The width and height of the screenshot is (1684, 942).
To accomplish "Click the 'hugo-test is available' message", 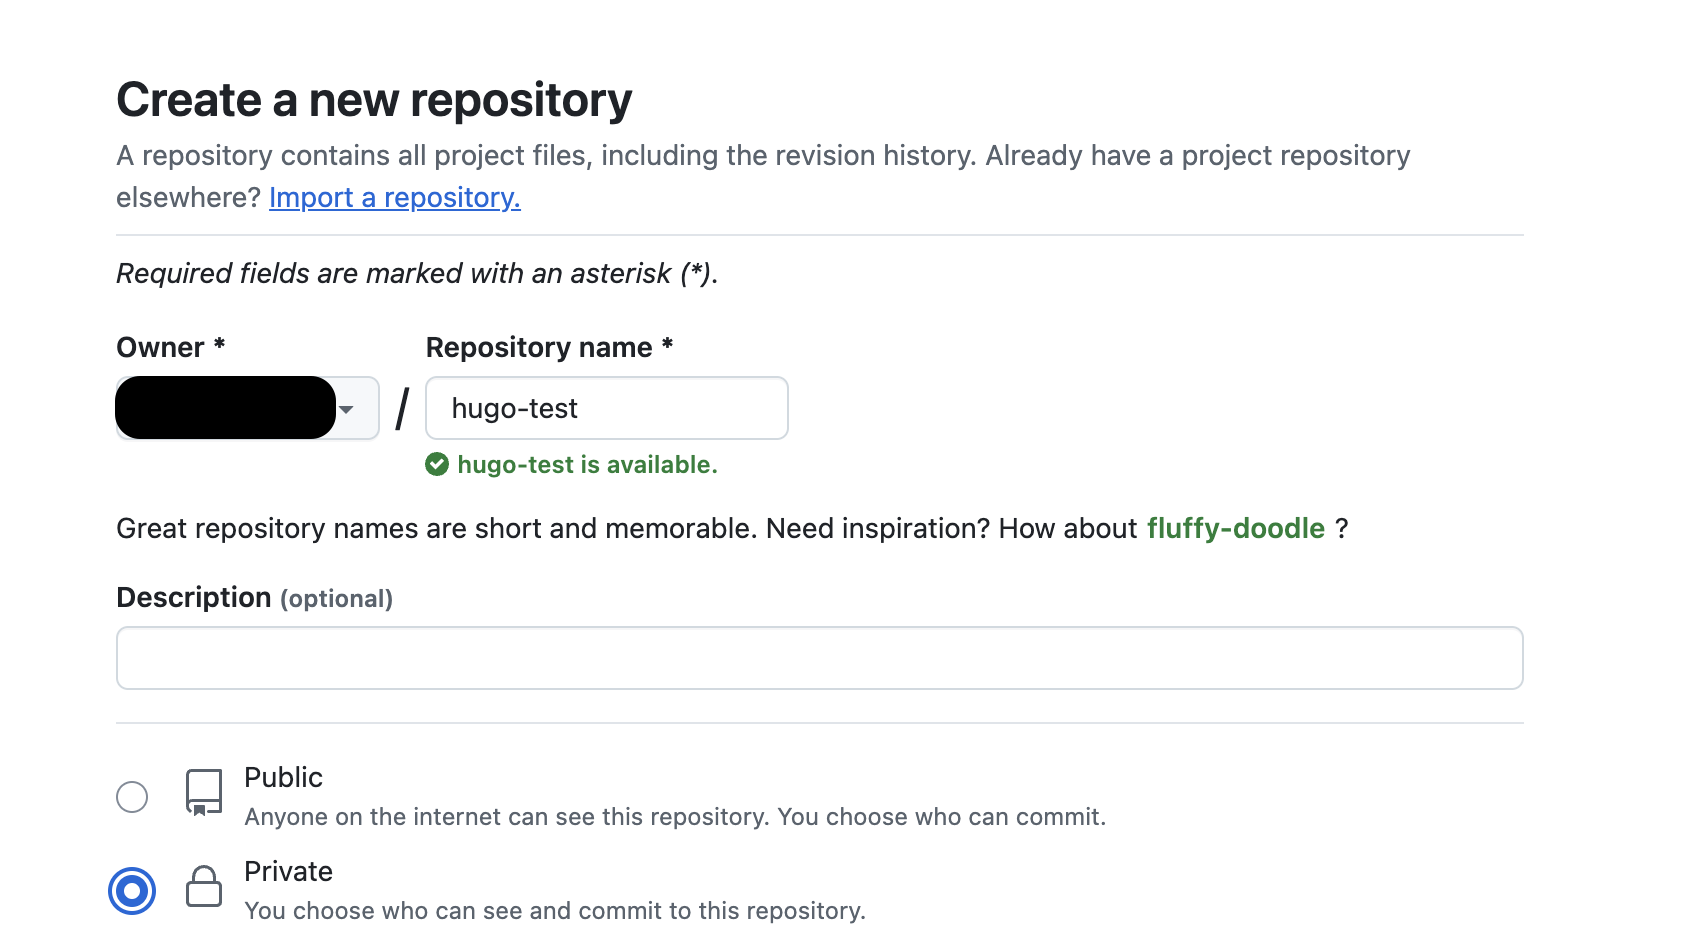I will (x=587, y=465).
